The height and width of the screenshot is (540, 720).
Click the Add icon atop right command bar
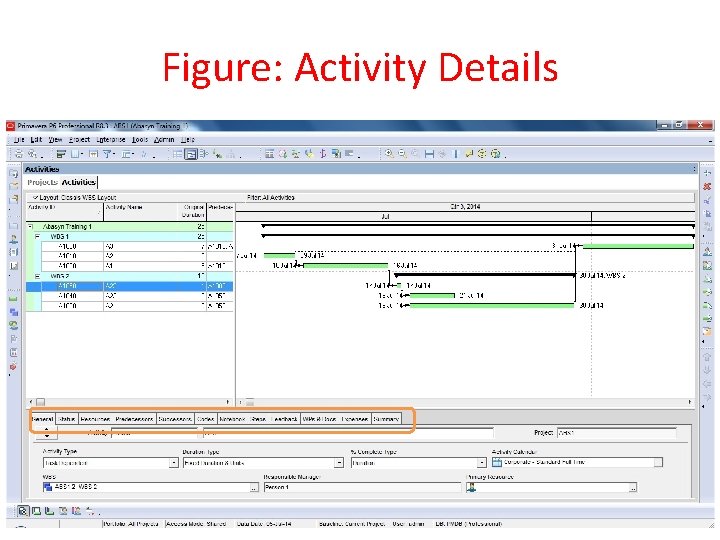coord(708,173)
